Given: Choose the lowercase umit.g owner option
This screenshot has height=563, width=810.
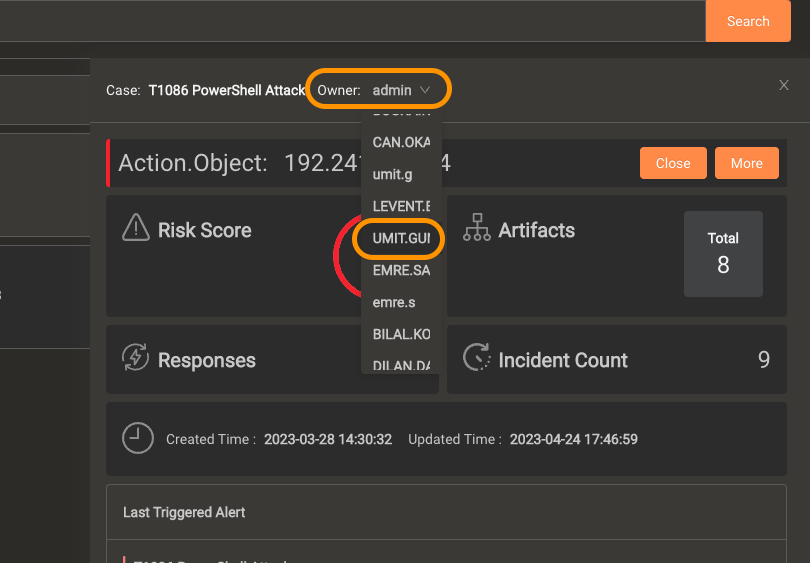Looking at the screenshot, I should coord(401,175).
